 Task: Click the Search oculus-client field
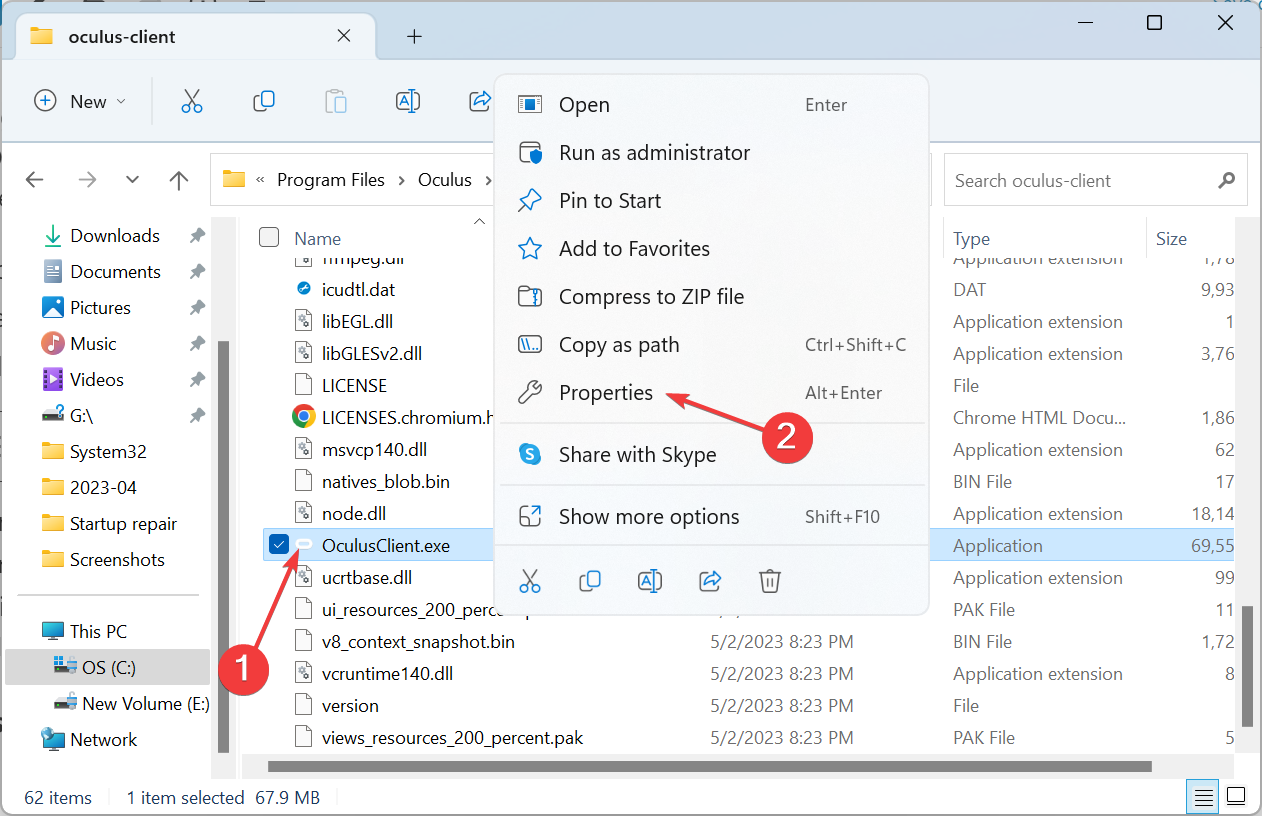click(1096, 180)
